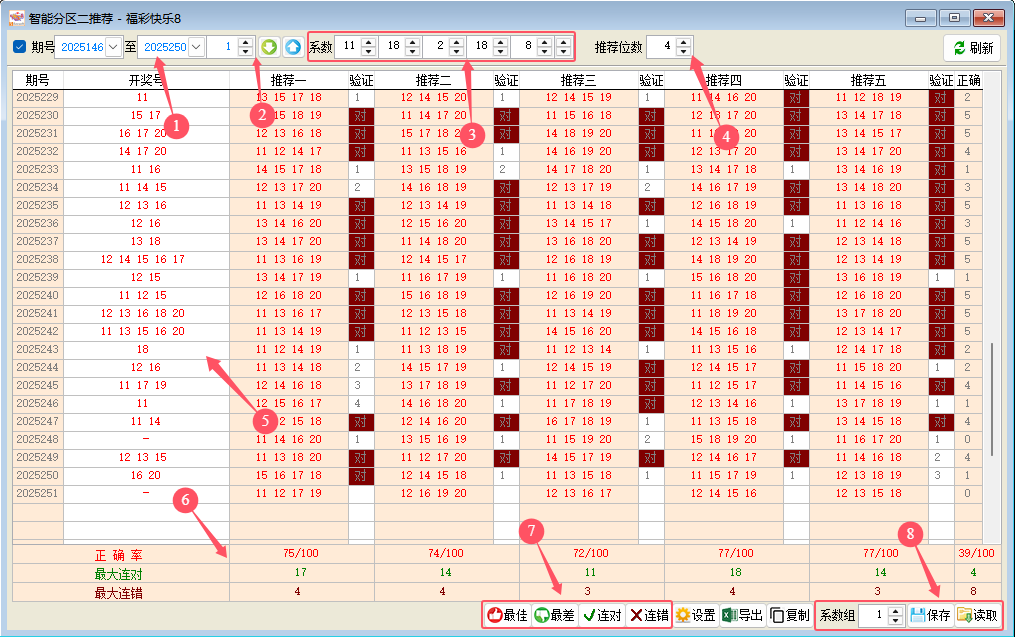Click the 最差 thumbs-down button
Viewport: 1015px width, 637px height.
[x=554, y=615]
